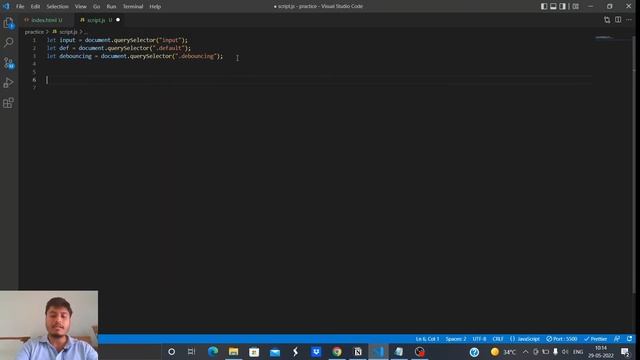Place cursor on empty line 6
Screen dimensions: 640x360
click(318, 80)
